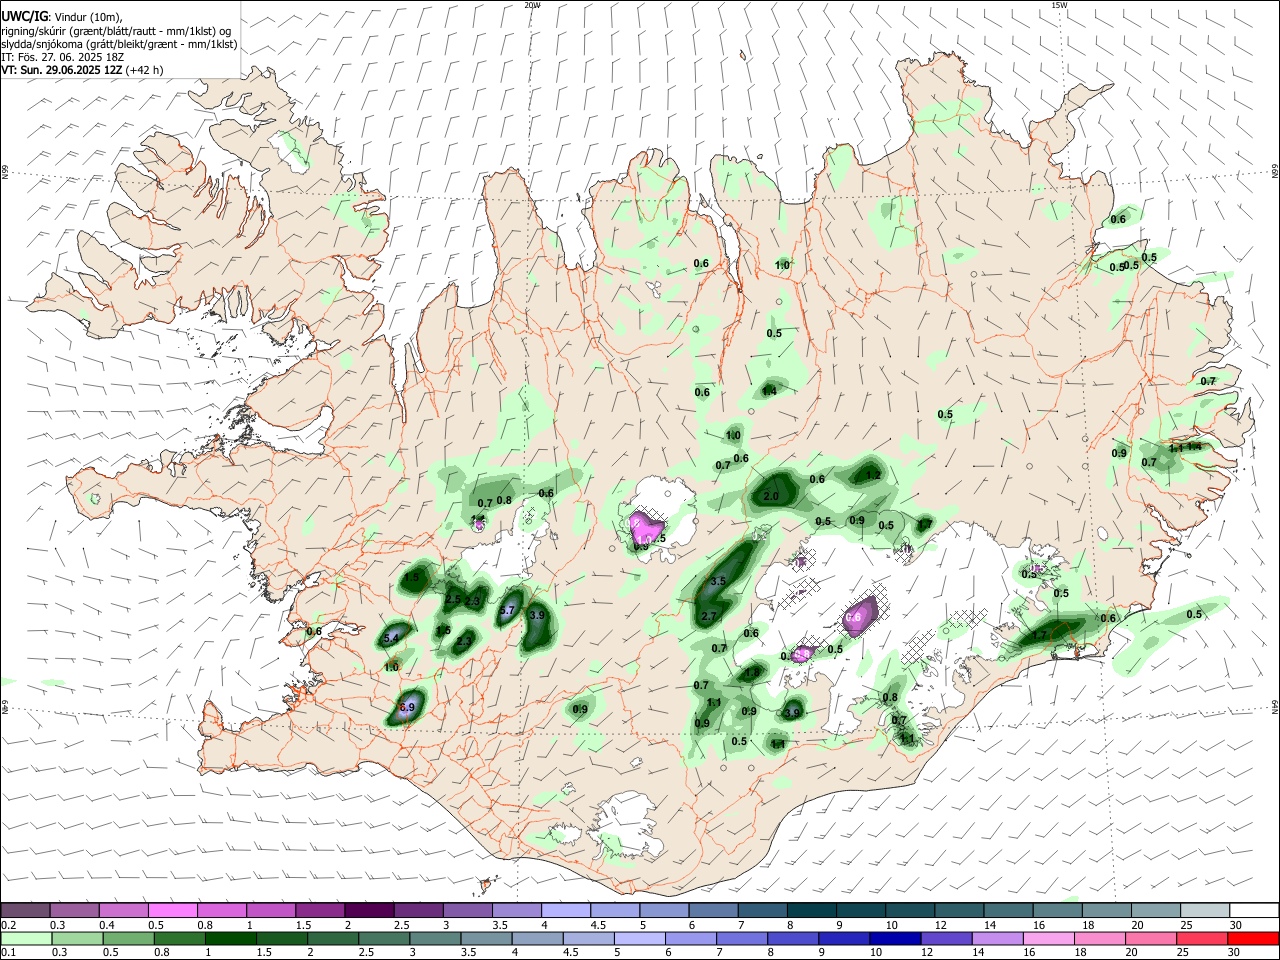Click the red swatch after 30 in rain legend
The width and height of the screenshot is (1280, 960).
coord(1255,939)
